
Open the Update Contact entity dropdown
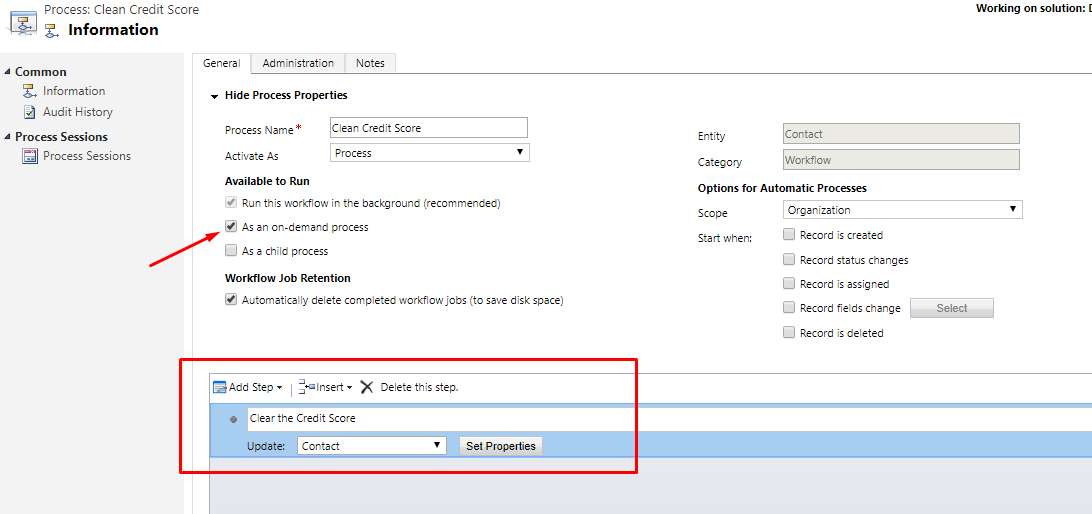point(372,446)
